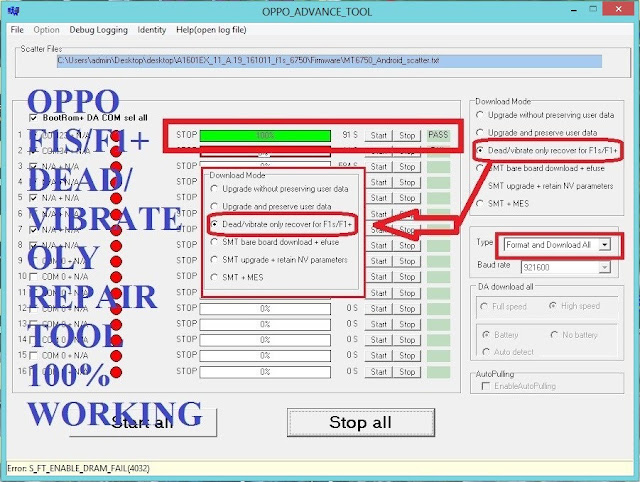This screenshot has width=640, height=482.
Task: Click the STOP state label in row 15
Action: (187, 355)
